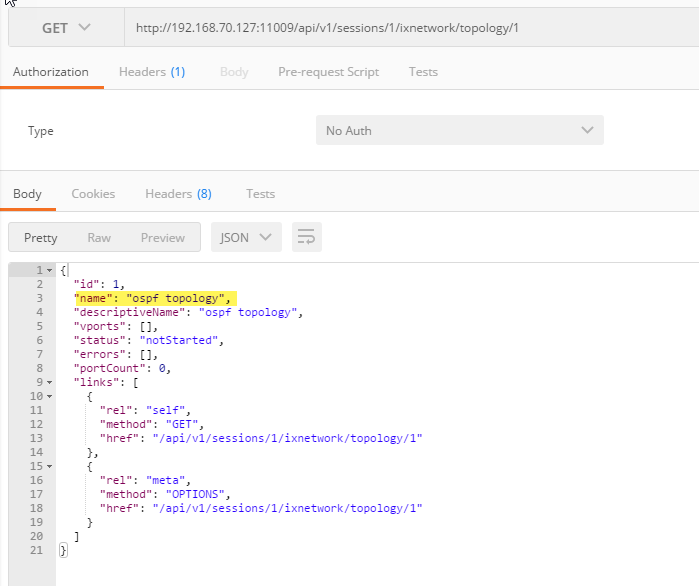Select the Pretty view button
699x586 pixels.
(41, 237)
